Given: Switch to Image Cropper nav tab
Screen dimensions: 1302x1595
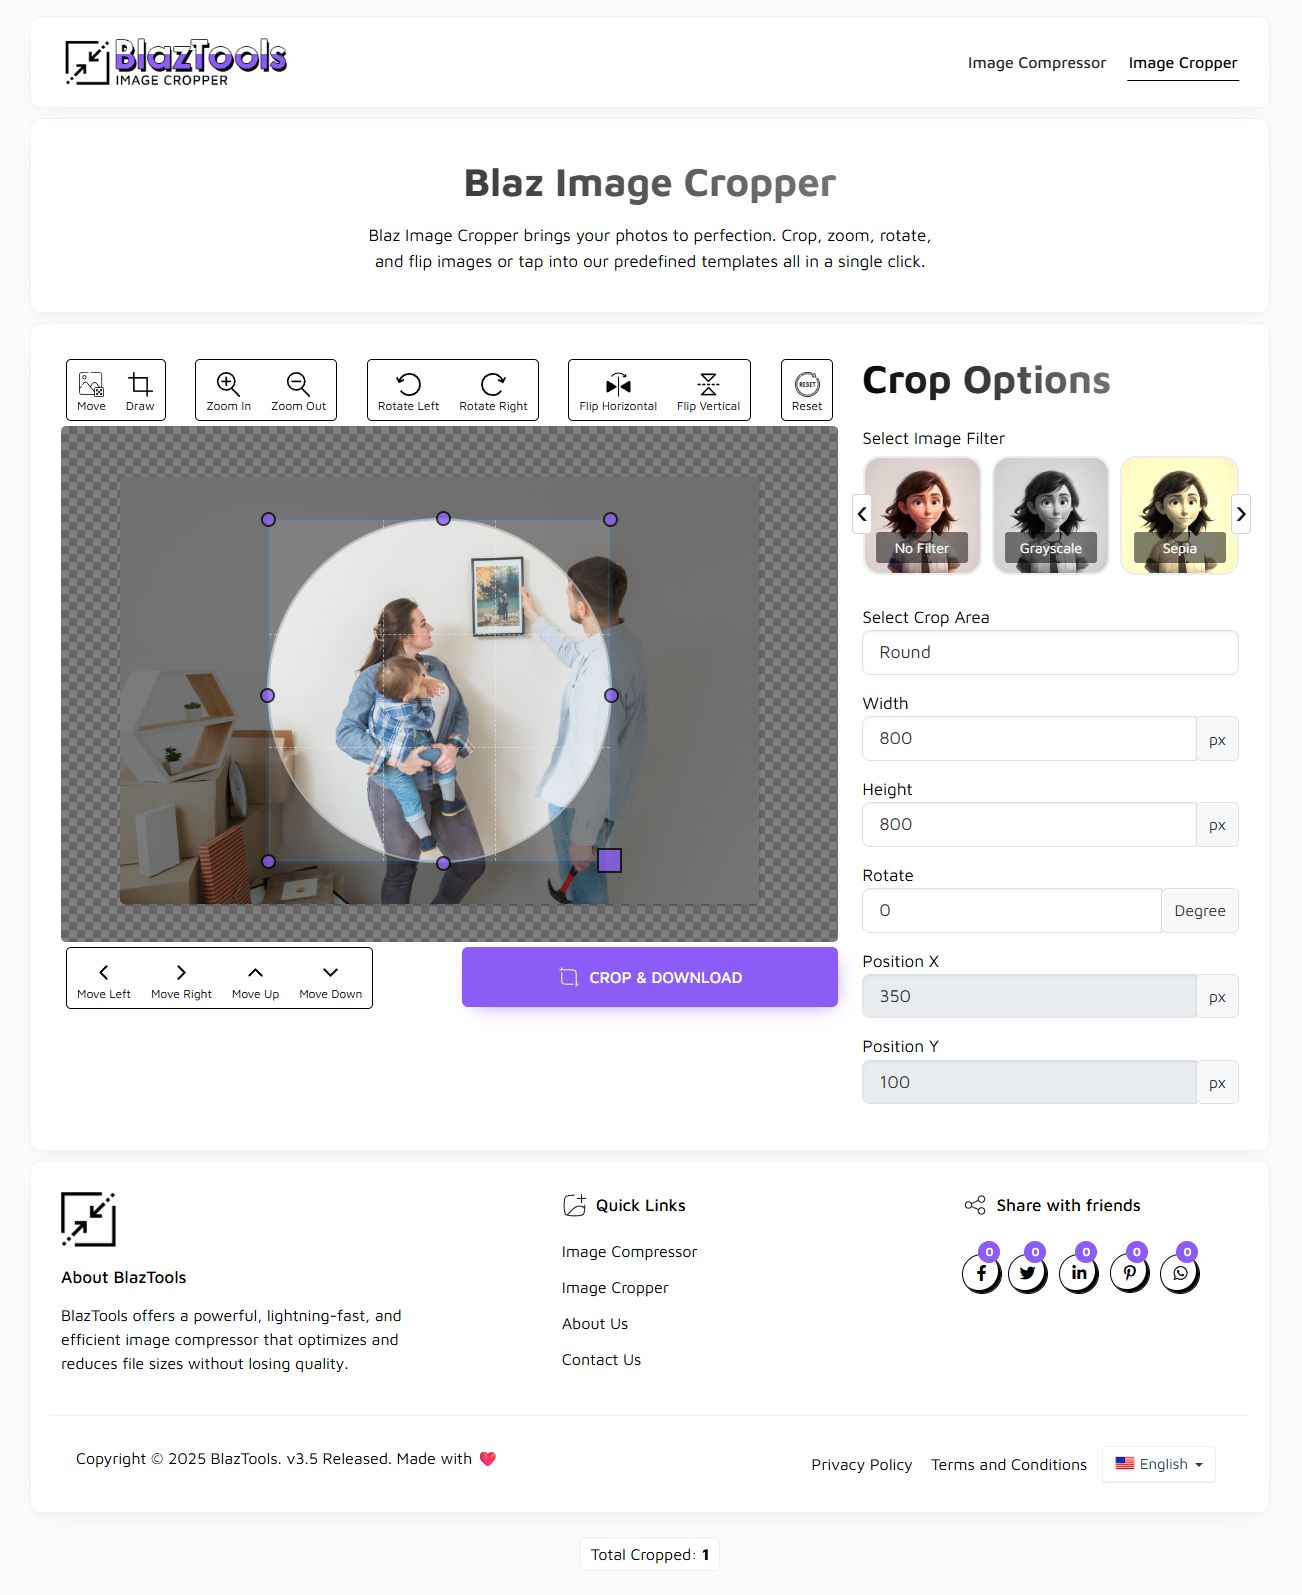Looking at the screenshot, I should click(x=1183, y=63).
